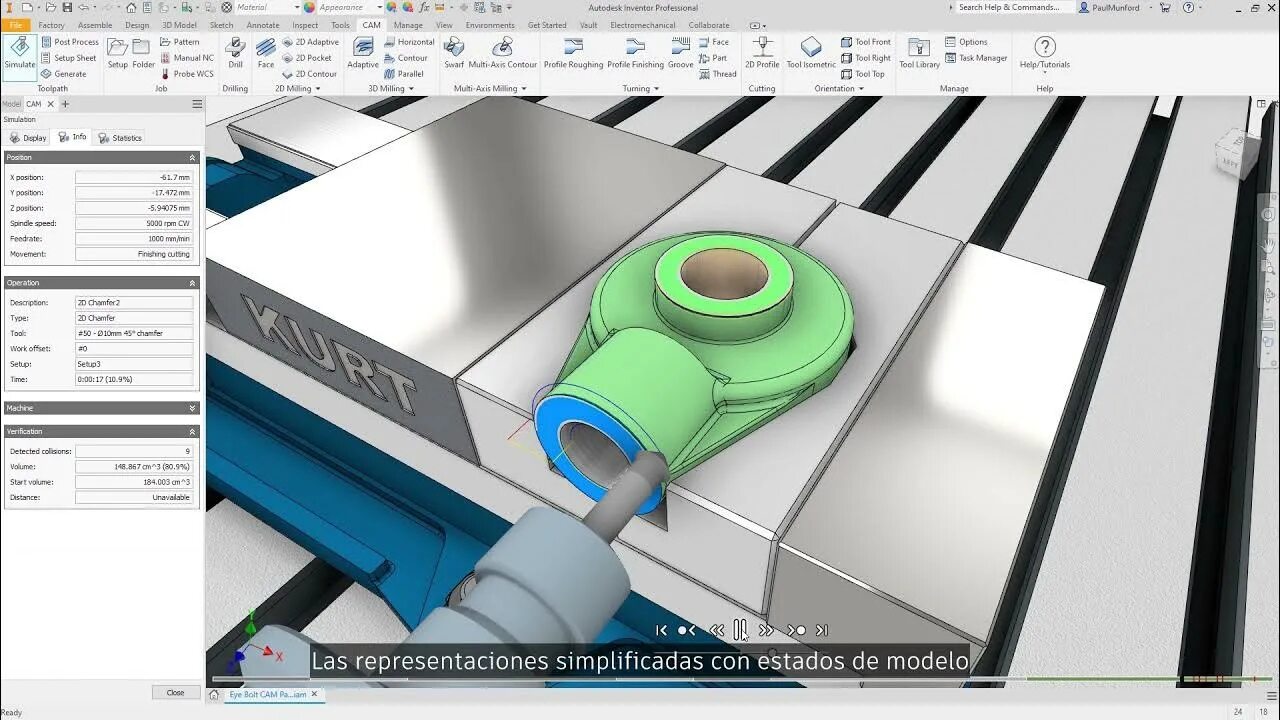This screenshot has width=1280, height=720.
Task: Select Profile Roughing turning
Action: [573, 53]
